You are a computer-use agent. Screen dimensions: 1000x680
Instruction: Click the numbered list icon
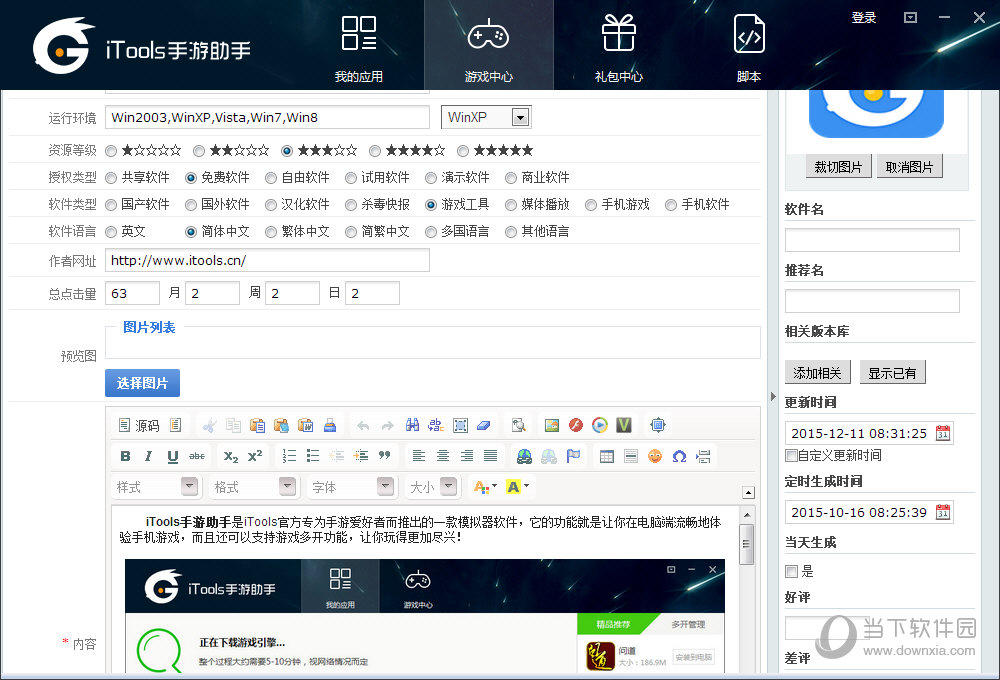coord(289,455)
